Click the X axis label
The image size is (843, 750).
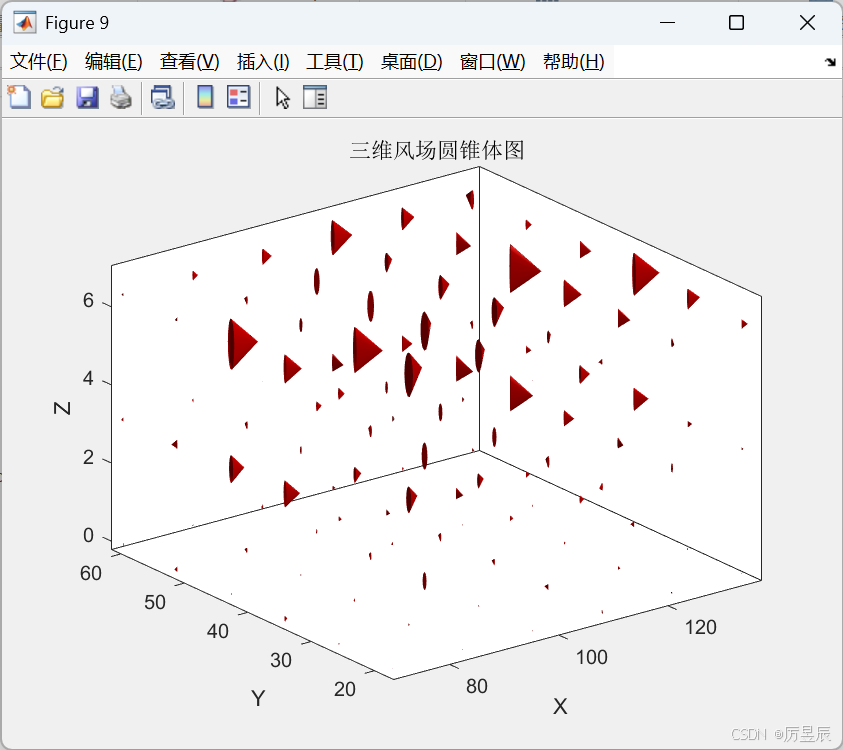pos(560,706)
